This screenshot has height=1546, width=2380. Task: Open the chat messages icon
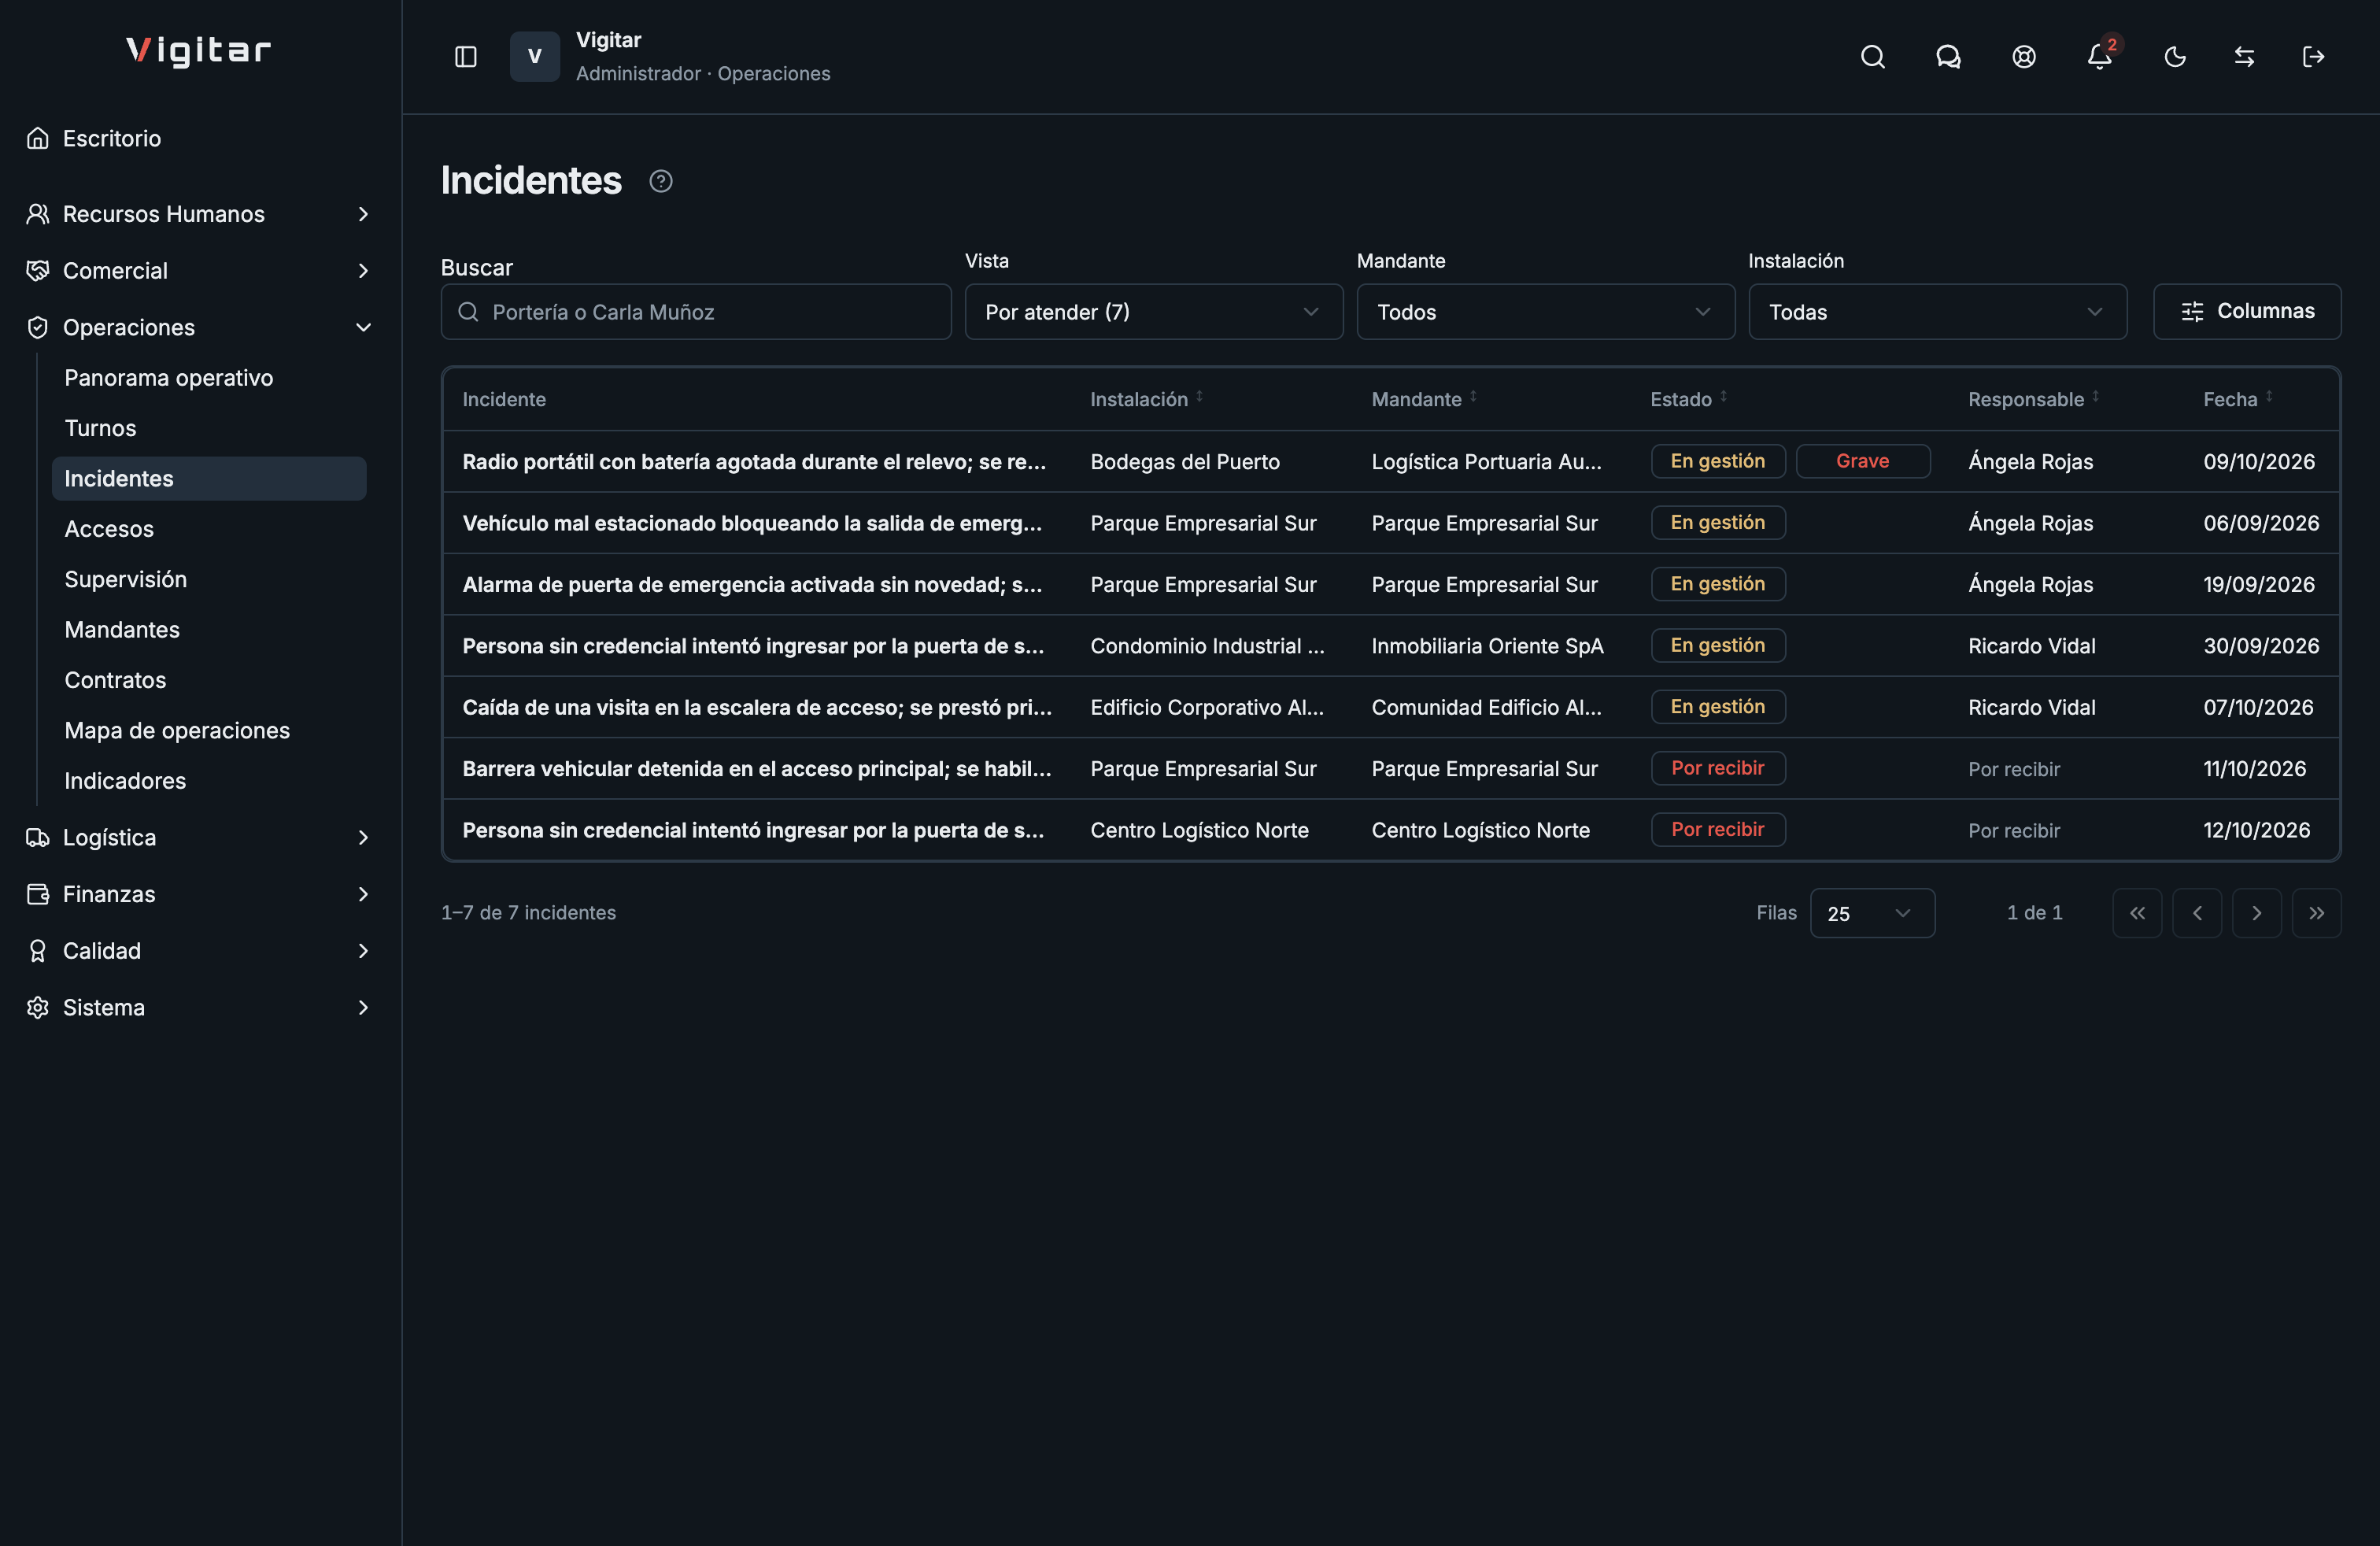1947,57
